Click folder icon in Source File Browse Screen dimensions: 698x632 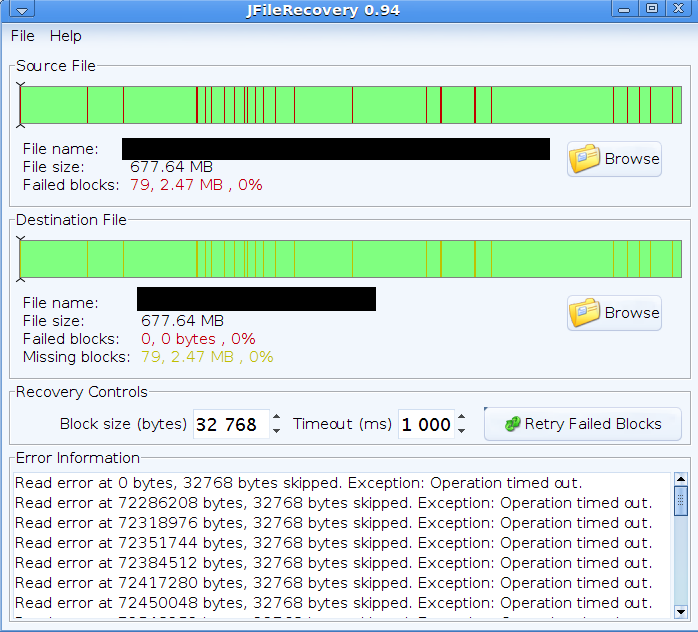tap(584, 158)
